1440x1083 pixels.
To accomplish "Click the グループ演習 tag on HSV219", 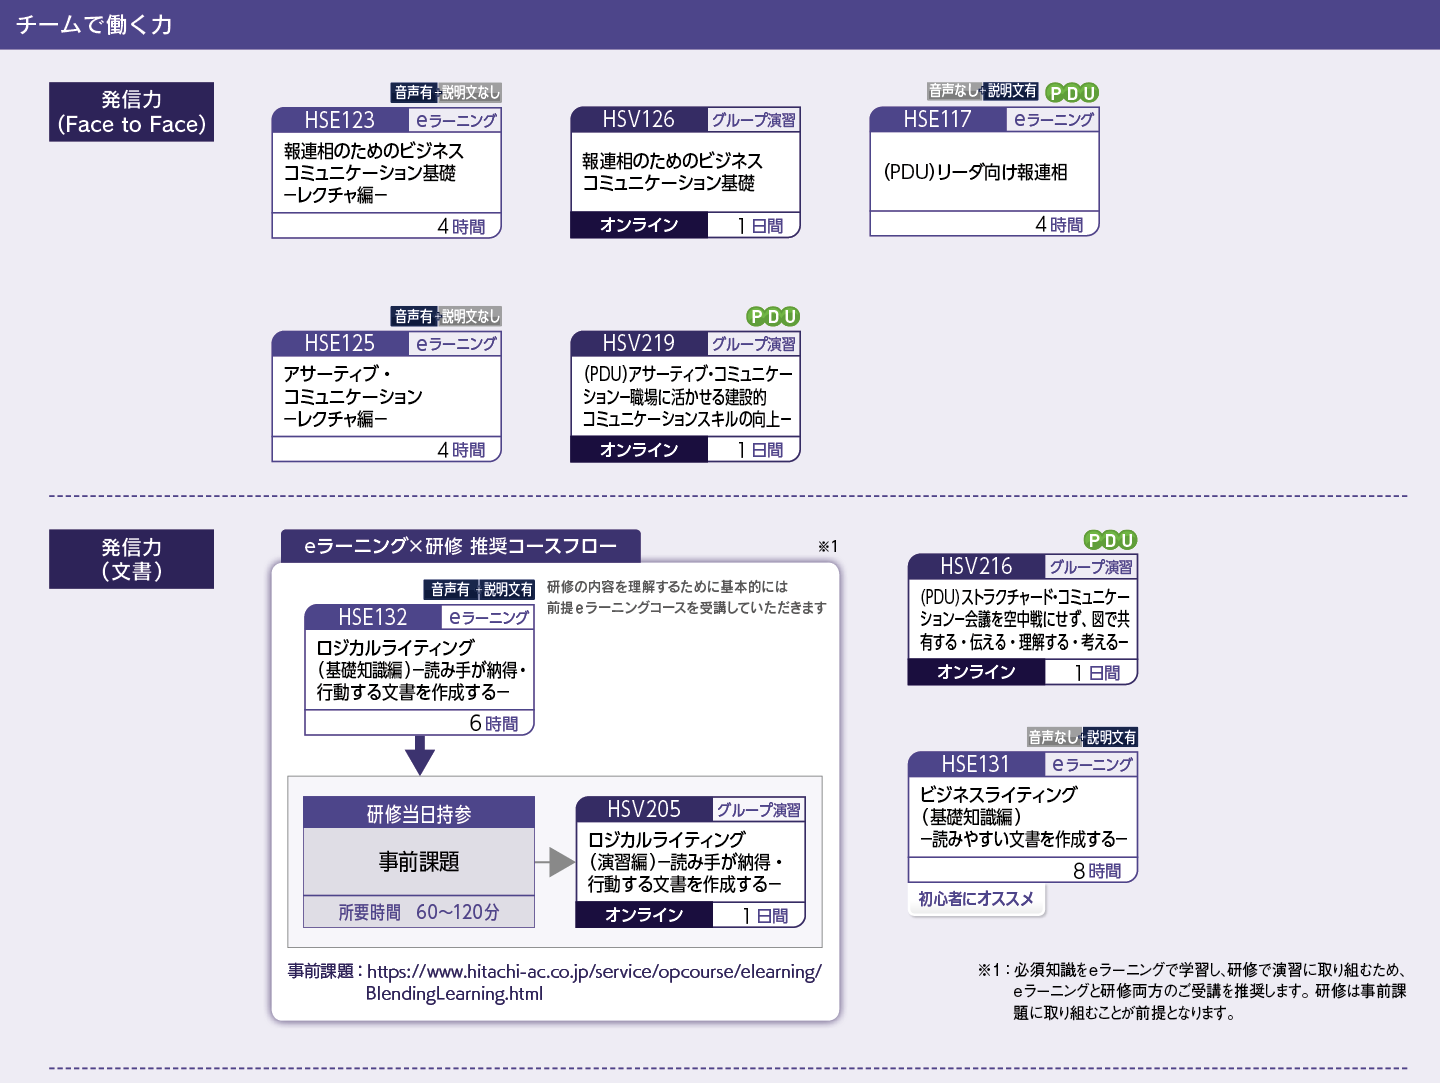I will [753, 344].
